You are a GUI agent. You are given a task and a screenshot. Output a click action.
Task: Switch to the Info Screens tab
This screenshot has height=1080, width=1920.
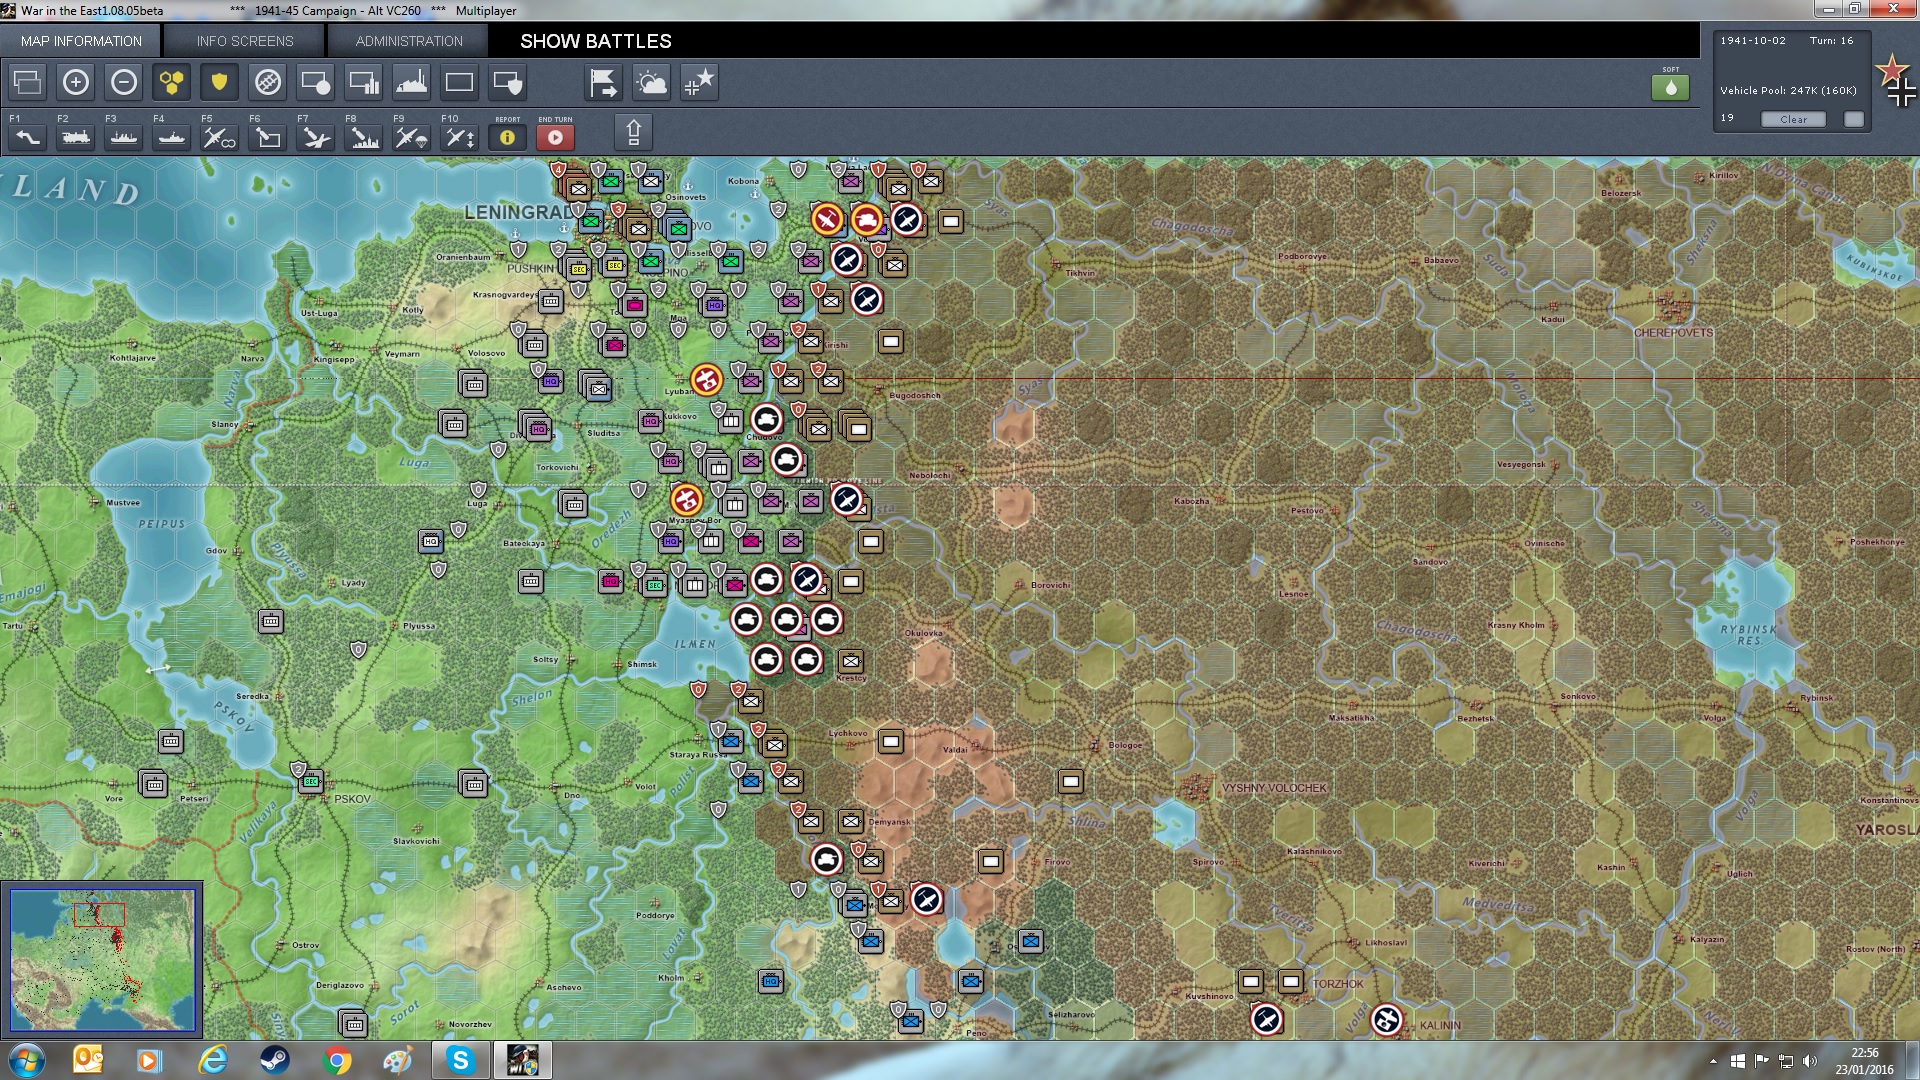click(245, 41)
